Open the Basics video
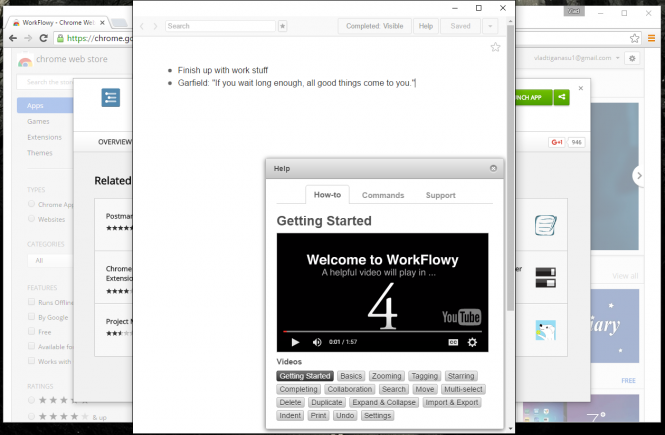This screenshot has width=665, height=435. pyautogui.click(x=351, y=376)
